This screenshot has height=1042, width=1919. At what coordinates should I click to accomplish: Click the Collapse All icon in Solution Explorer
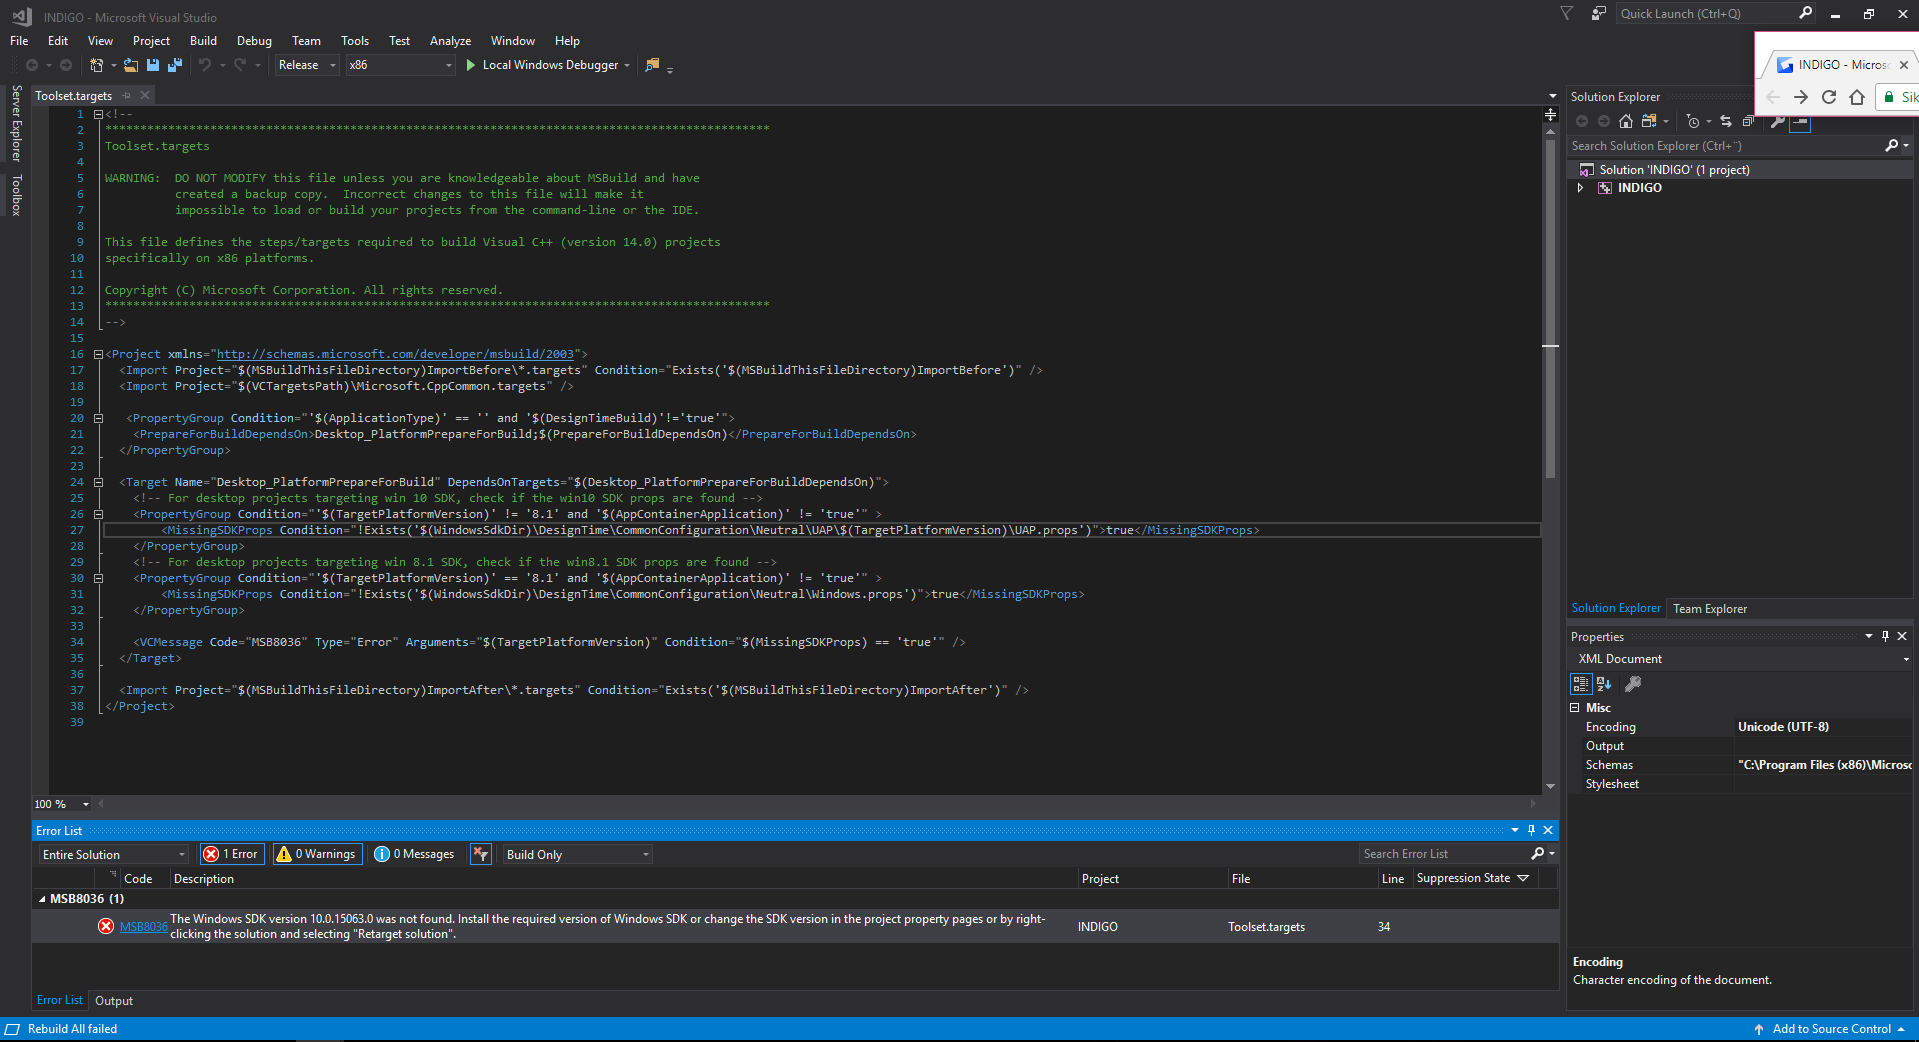1748,121
